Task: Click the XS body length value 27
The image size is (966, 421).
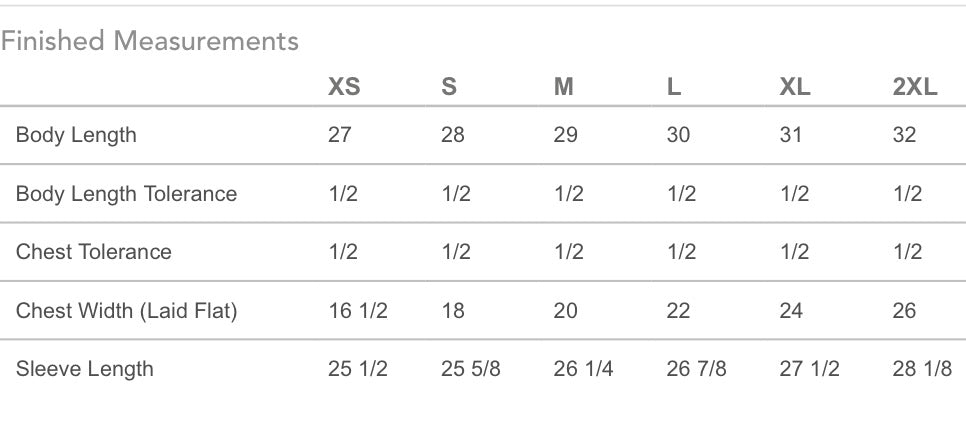Action: pos(339,135)
